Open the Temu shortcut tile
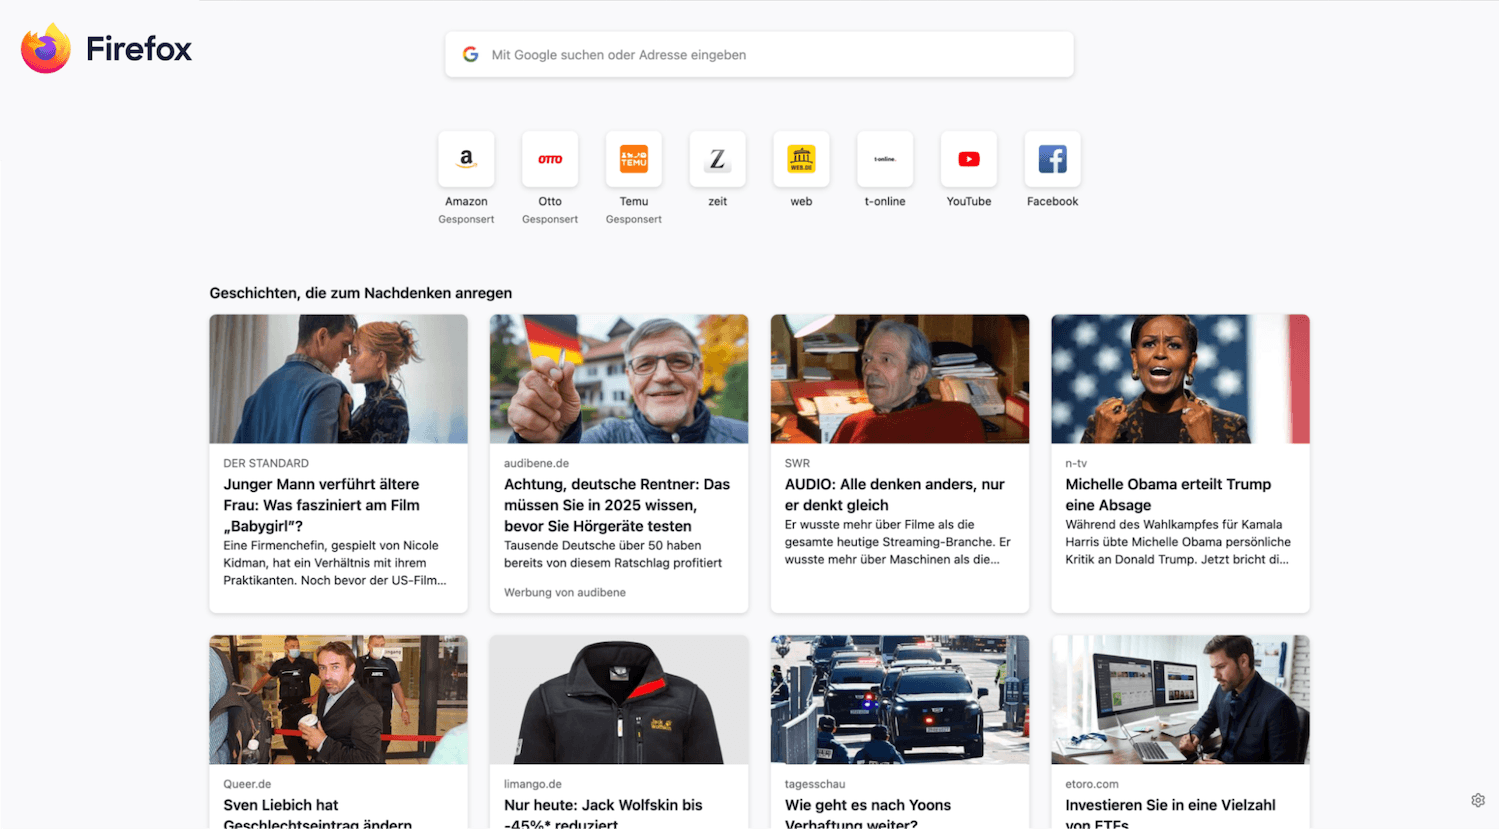The image size is (1499, 829). [x=634, y=159]
